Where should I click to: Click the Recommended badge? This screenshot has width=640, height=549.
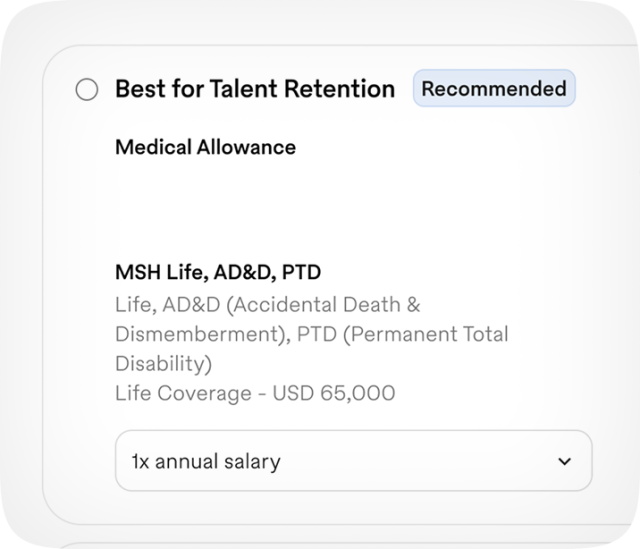(494, 88)
